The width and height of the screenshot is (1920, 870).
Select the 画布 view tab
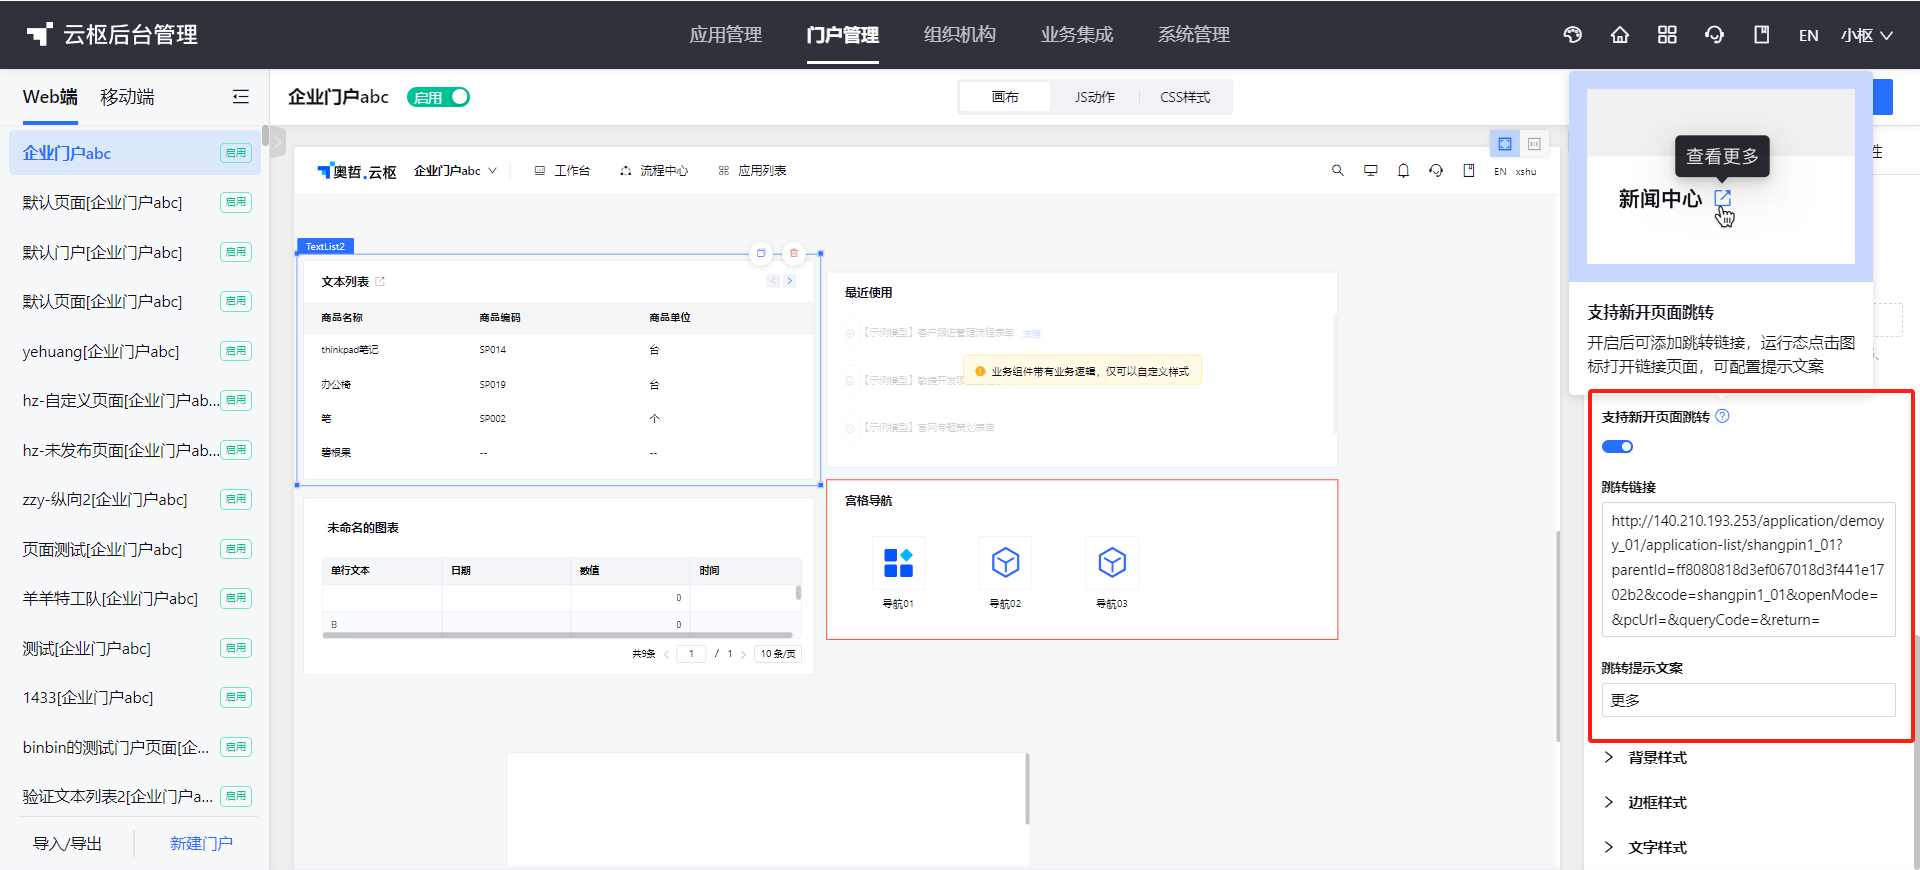(x=1005, y=97)
